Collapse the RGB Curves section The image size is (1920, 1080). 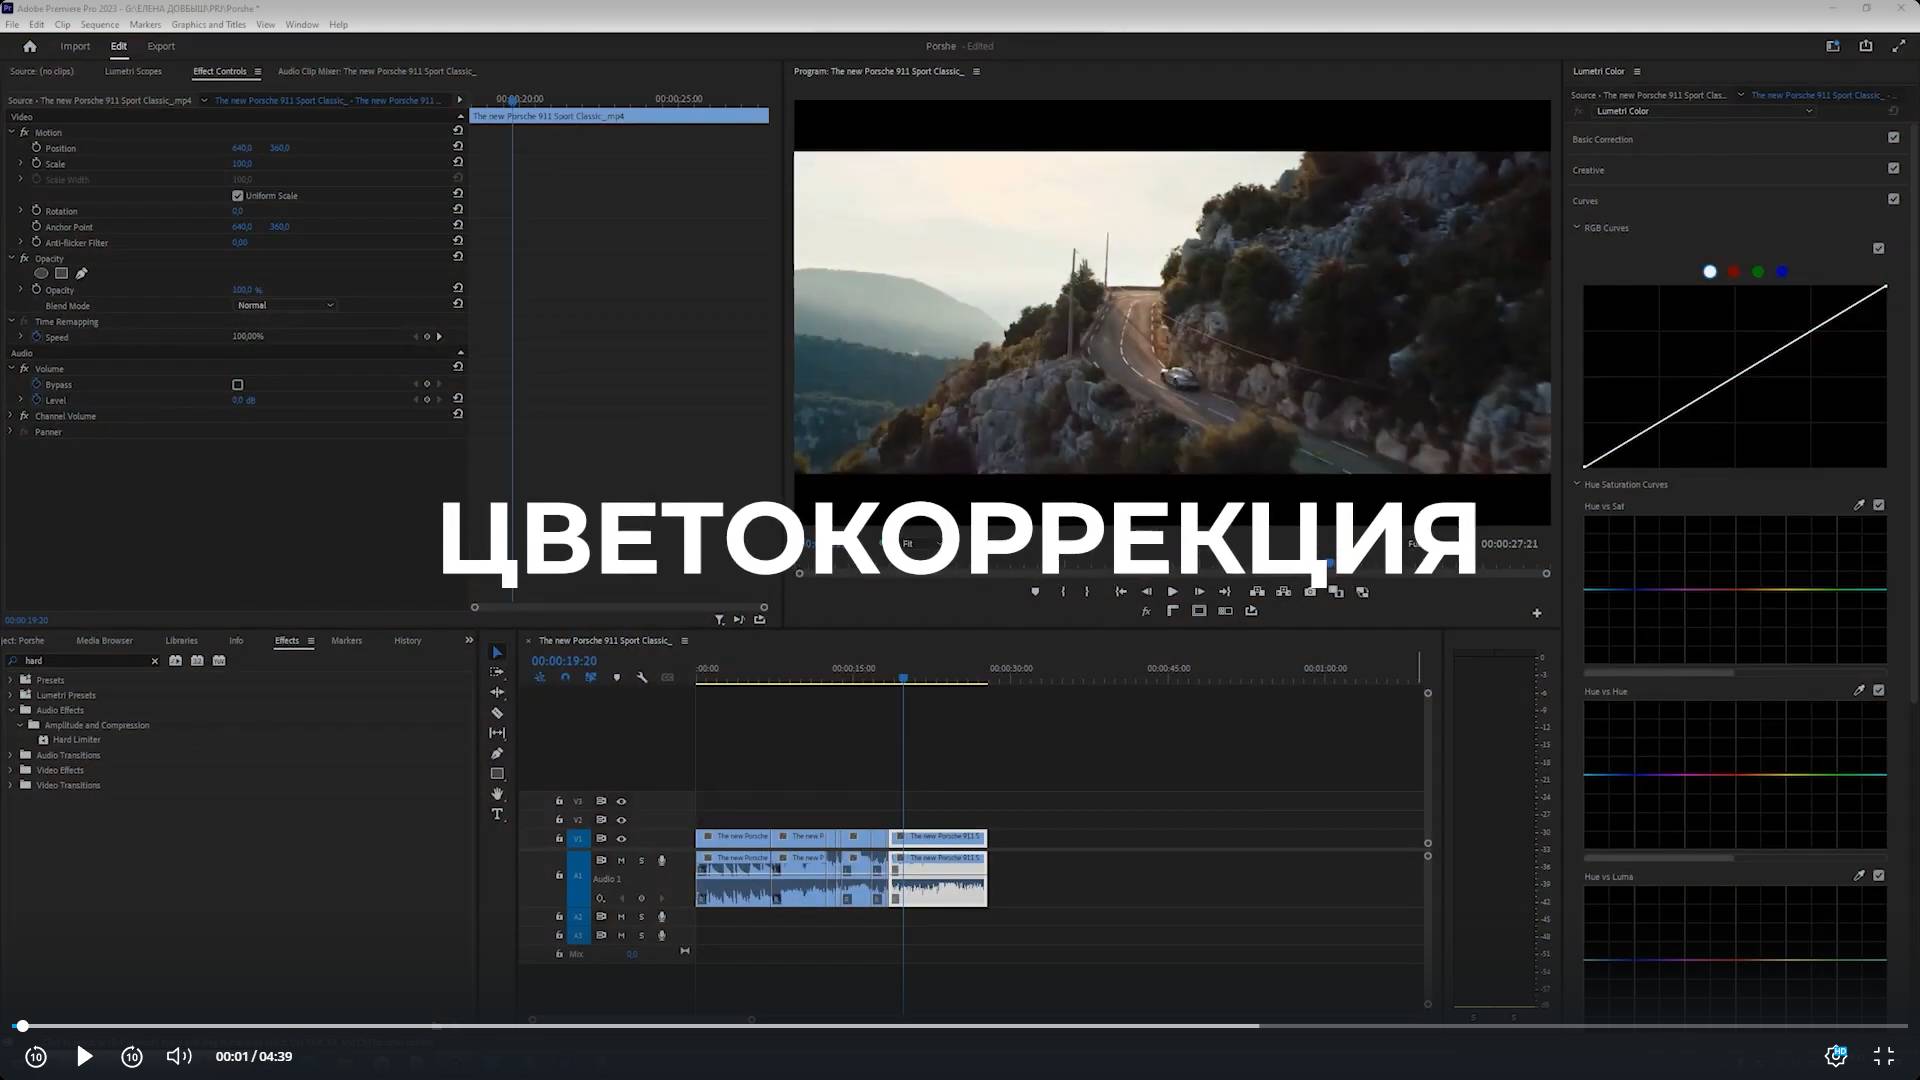click(x=1577, y=228)
